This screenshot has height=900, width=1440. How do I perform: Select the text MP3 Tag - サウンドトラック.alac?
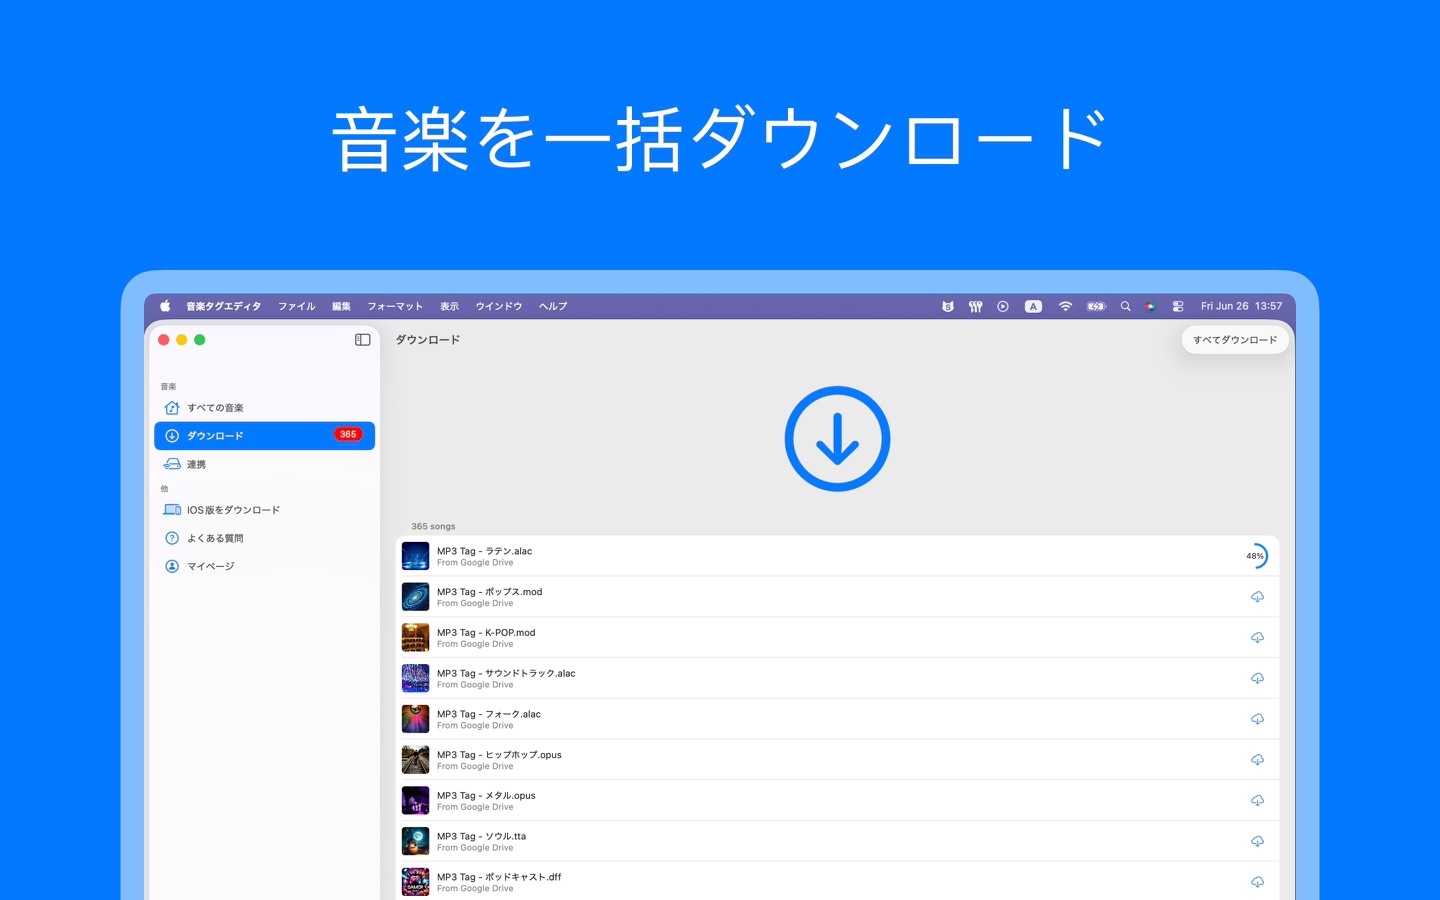coord(506,674)
